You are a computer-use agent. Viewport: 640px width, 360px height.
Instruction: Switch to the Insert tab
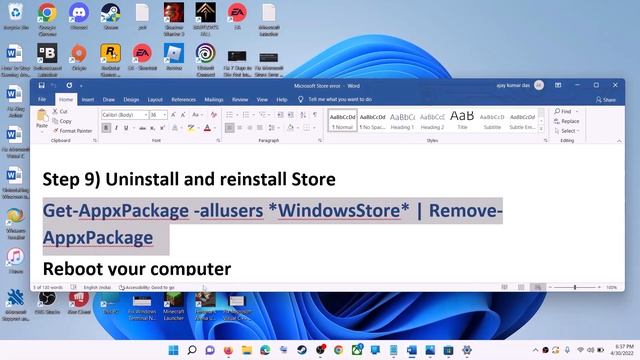point(88,99)
